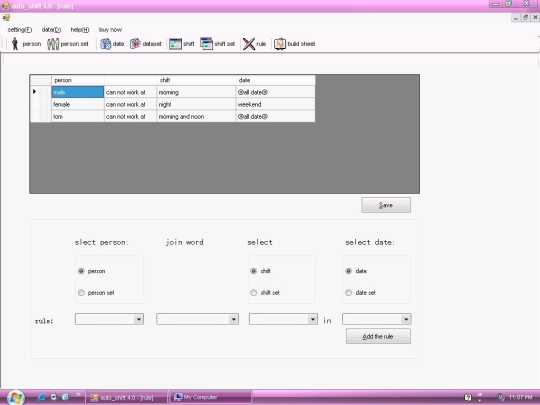
Task: Switch to My Computer taskbar button
Action: (211, 397)
